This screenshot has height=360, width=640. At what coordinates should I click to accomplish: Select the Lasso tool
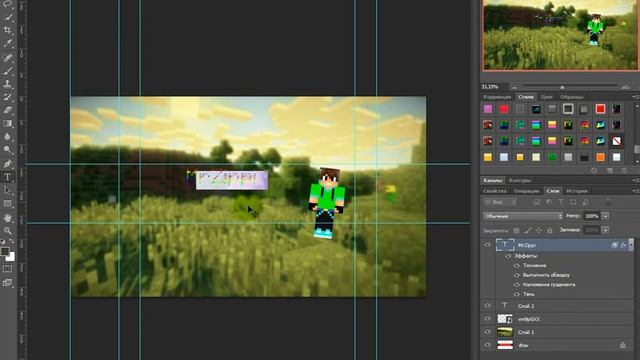(x=7, y=4)
